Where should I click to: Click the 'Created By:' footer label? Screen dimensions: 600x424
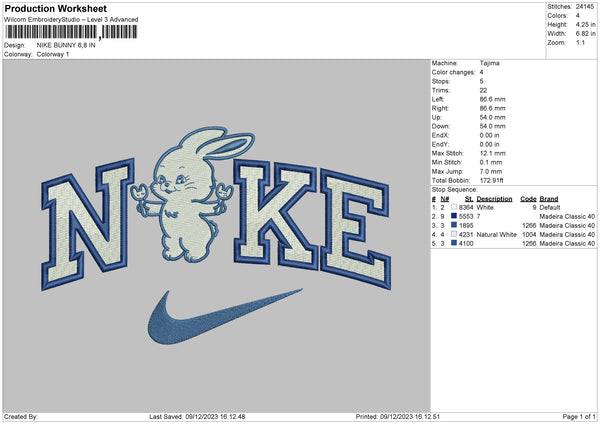[21, 417]
